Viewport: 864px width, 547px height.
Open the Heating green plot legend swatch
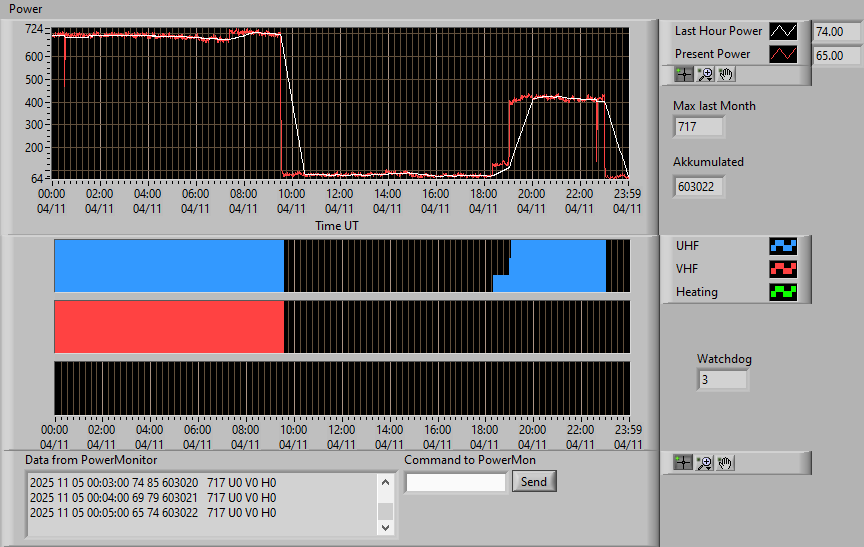pyautogui.click(x=783, y=292)
